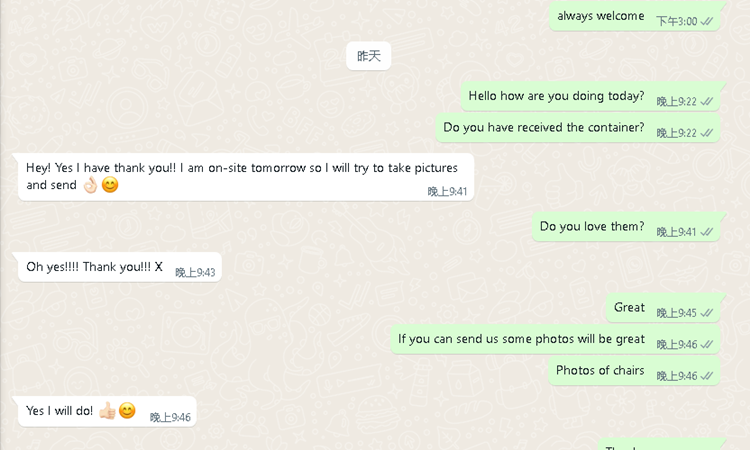Click the smiley emoji in "Yes I will do!"

pyautogui.click(x=127, y=411)
